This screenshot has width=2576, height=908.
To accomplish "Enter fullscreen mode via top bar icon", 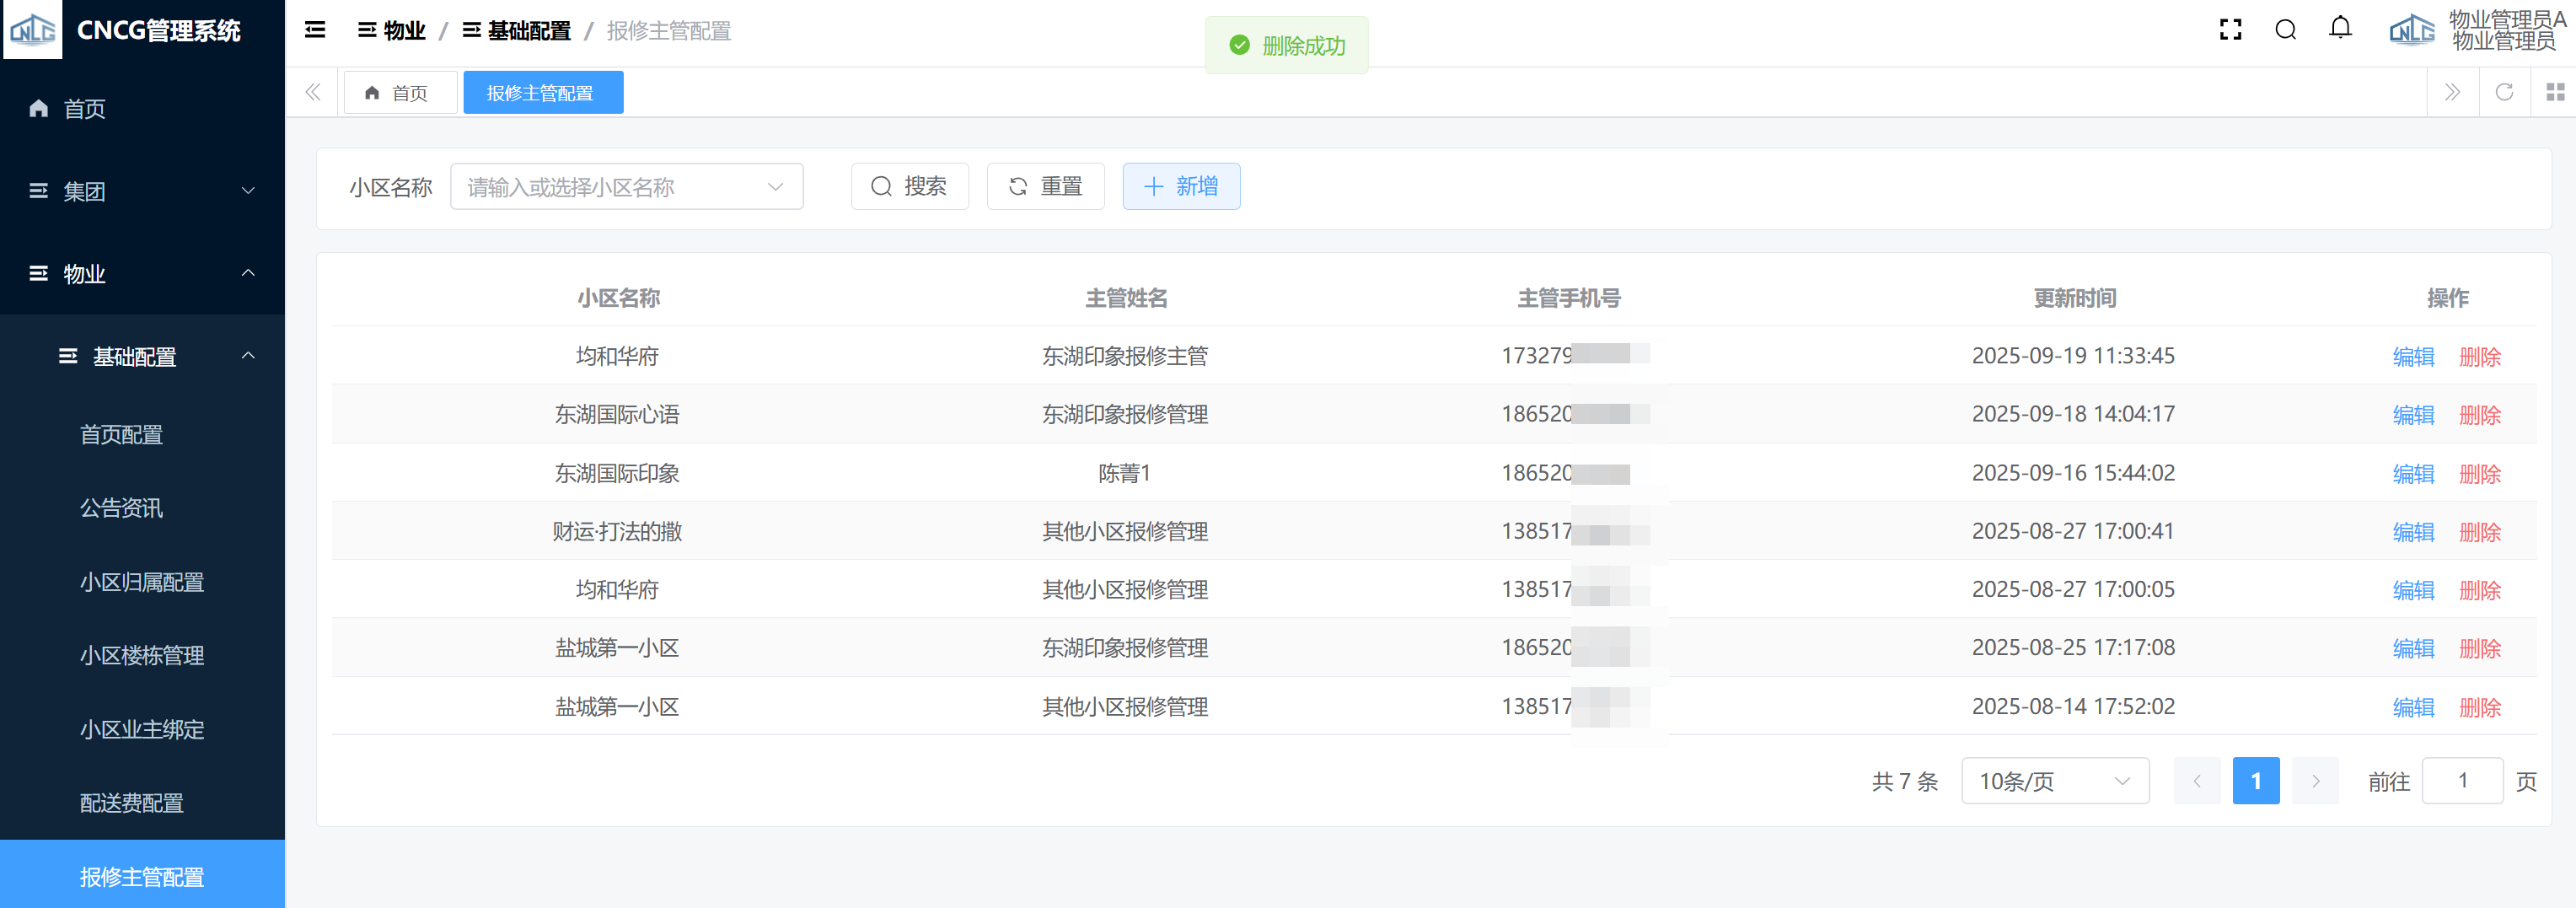I will (x=2229, y=30).
